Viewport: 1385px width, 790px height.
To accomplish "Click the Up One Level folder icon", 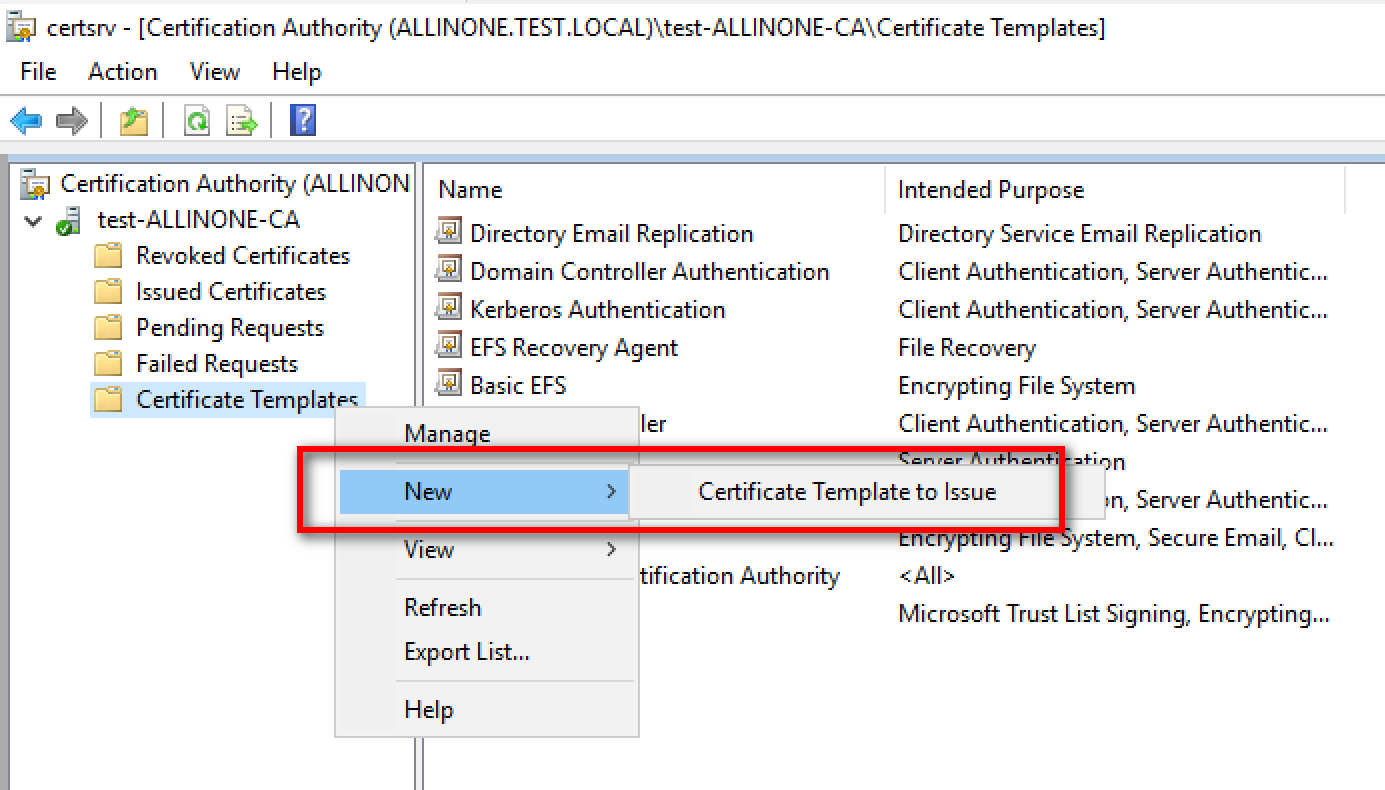I will 134,122.
